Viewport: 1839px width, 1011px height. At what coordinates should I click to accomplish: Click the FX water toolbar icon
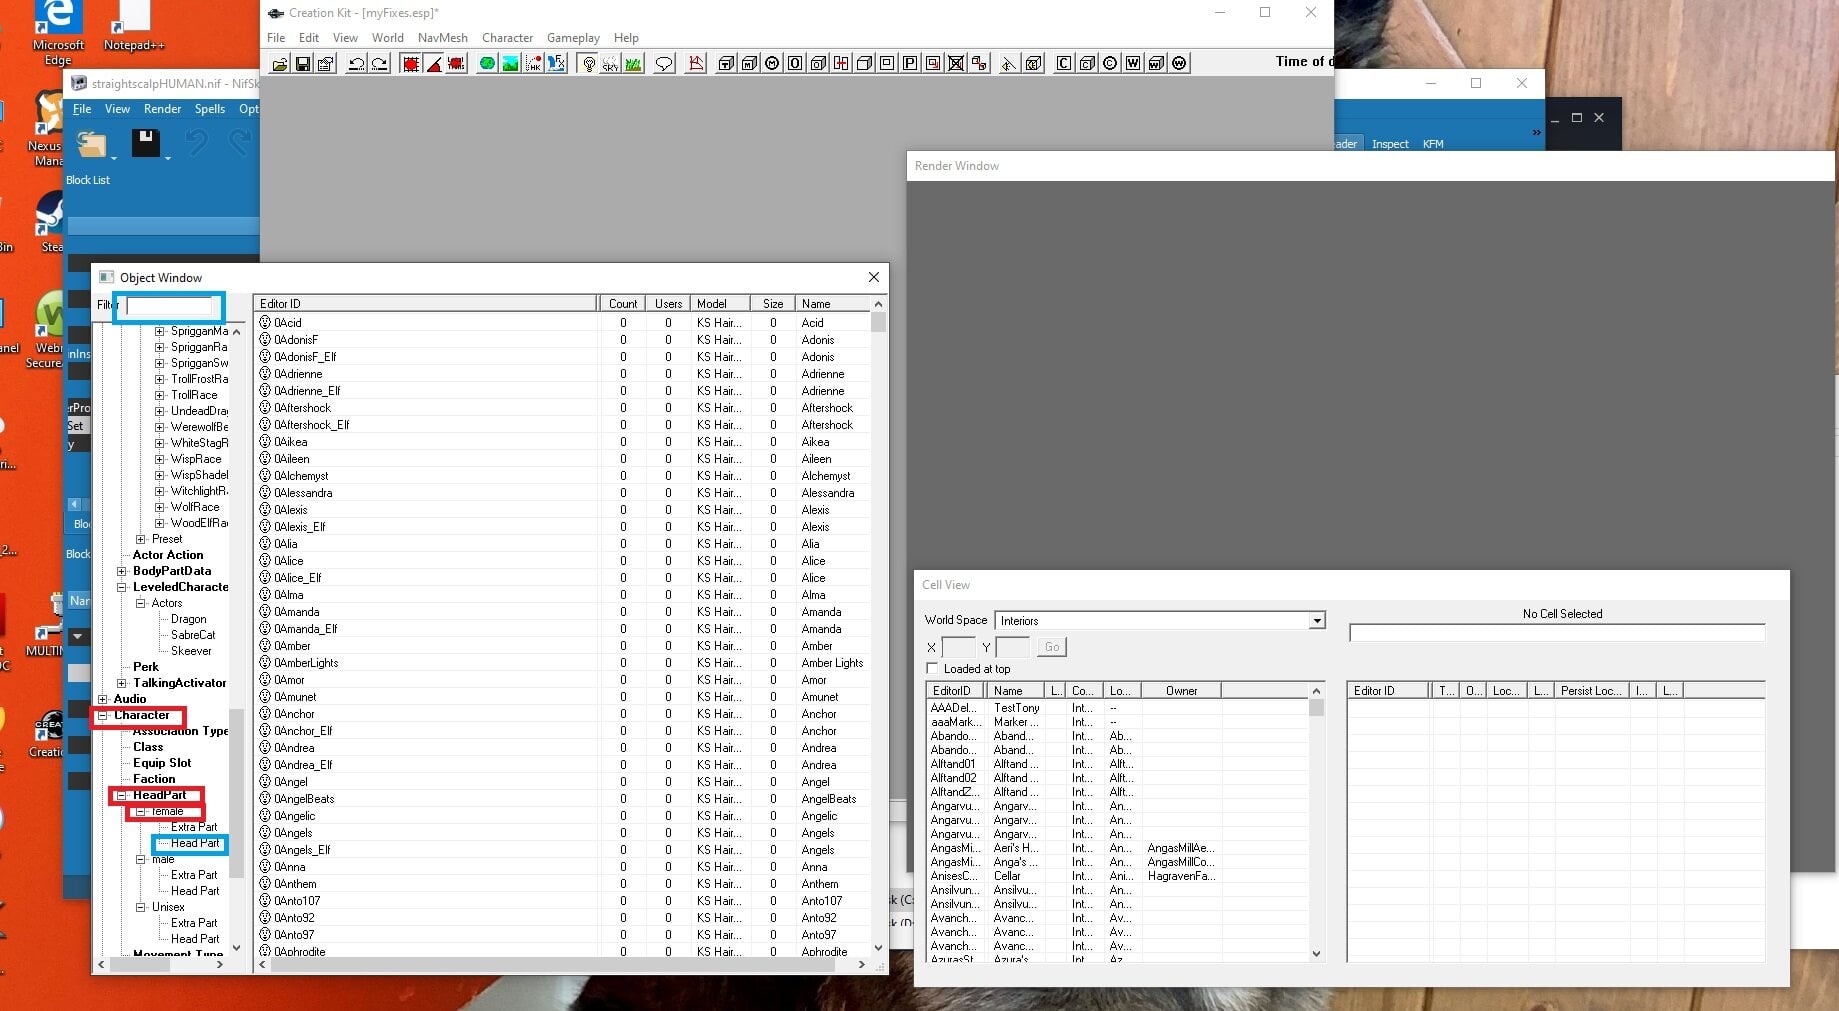tap(557, 63)
